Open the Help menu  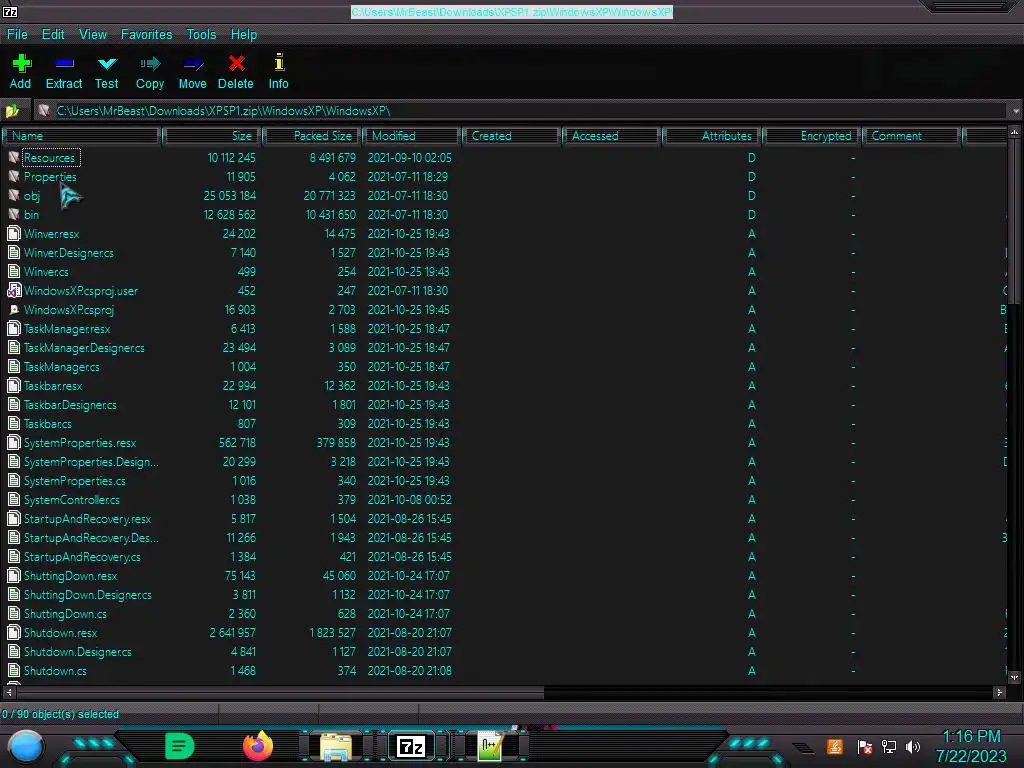(x=244, y=35)
